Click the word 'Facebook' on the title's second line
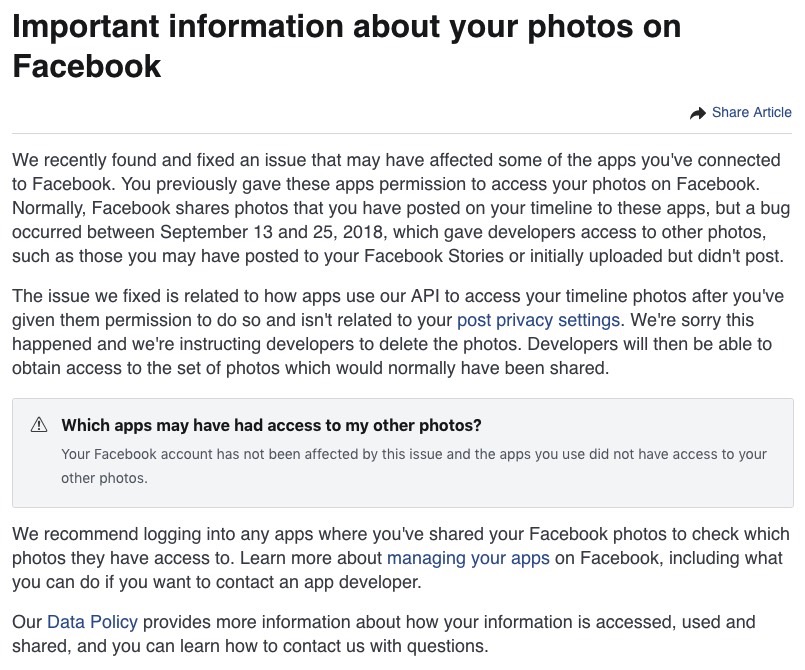This screenshot has height=670, width=805. click(87, 67)
